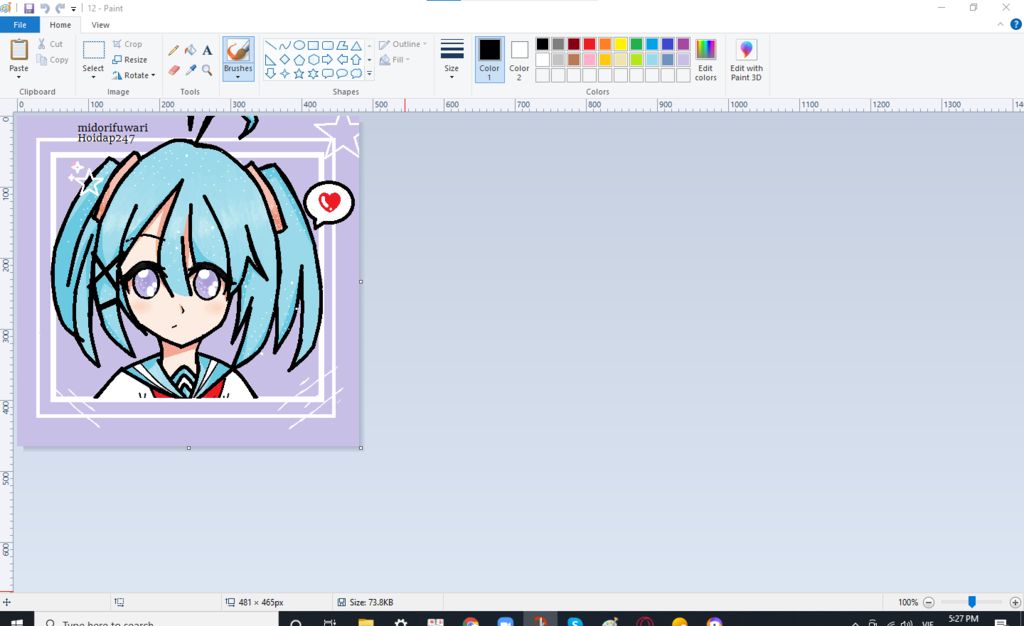Choose the Diamond shape
The image size is (1024, 626).
point(285,60)
